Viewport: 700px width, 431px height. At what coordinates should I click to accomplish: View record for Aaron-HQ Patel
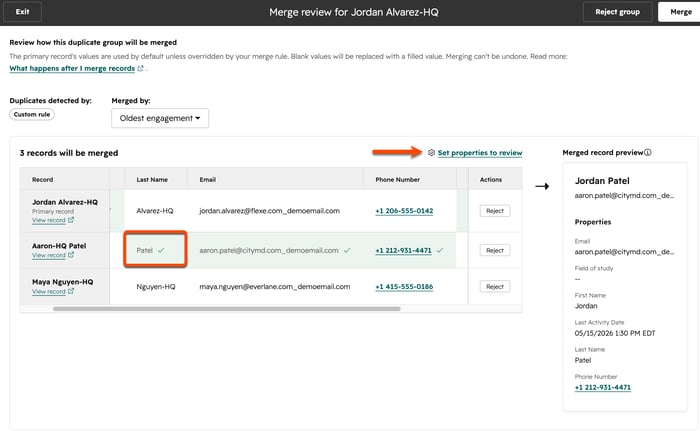click(49, 255)
